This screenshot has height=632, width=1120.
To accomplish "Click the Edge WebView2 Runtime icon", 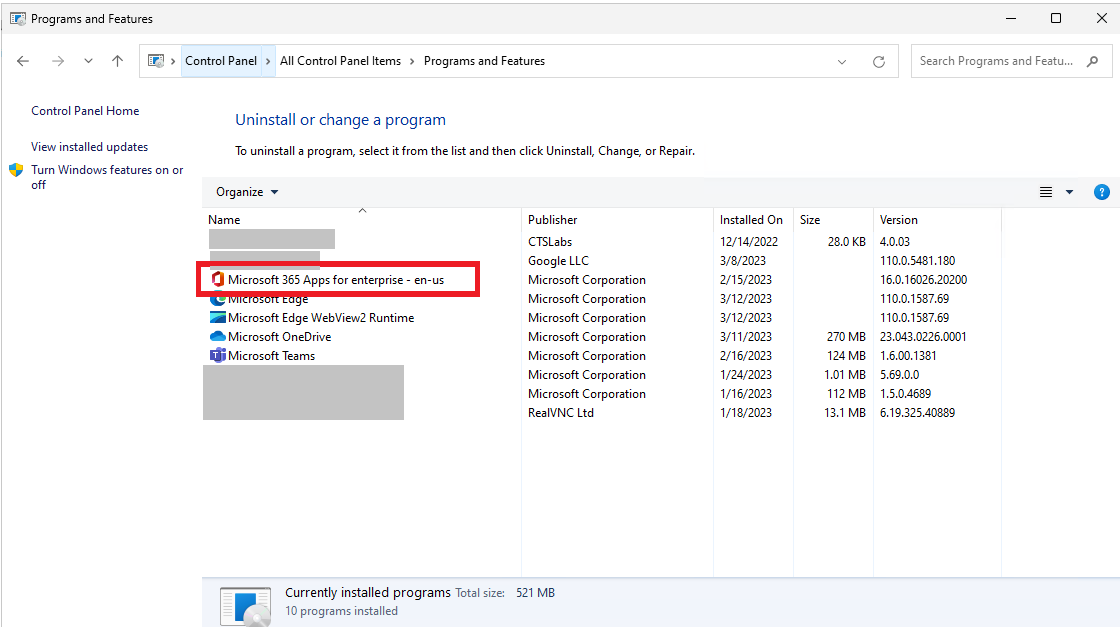I will pos(219,317).
